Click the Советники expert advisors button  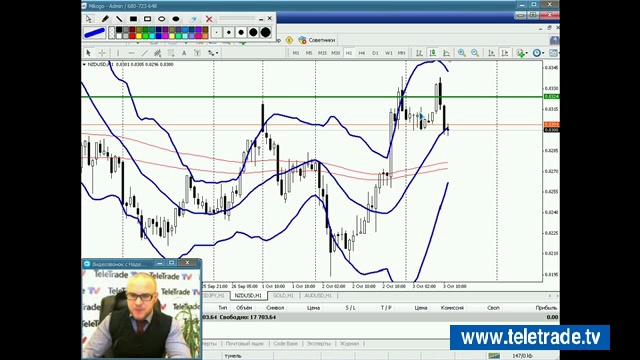tap(317, 40)
